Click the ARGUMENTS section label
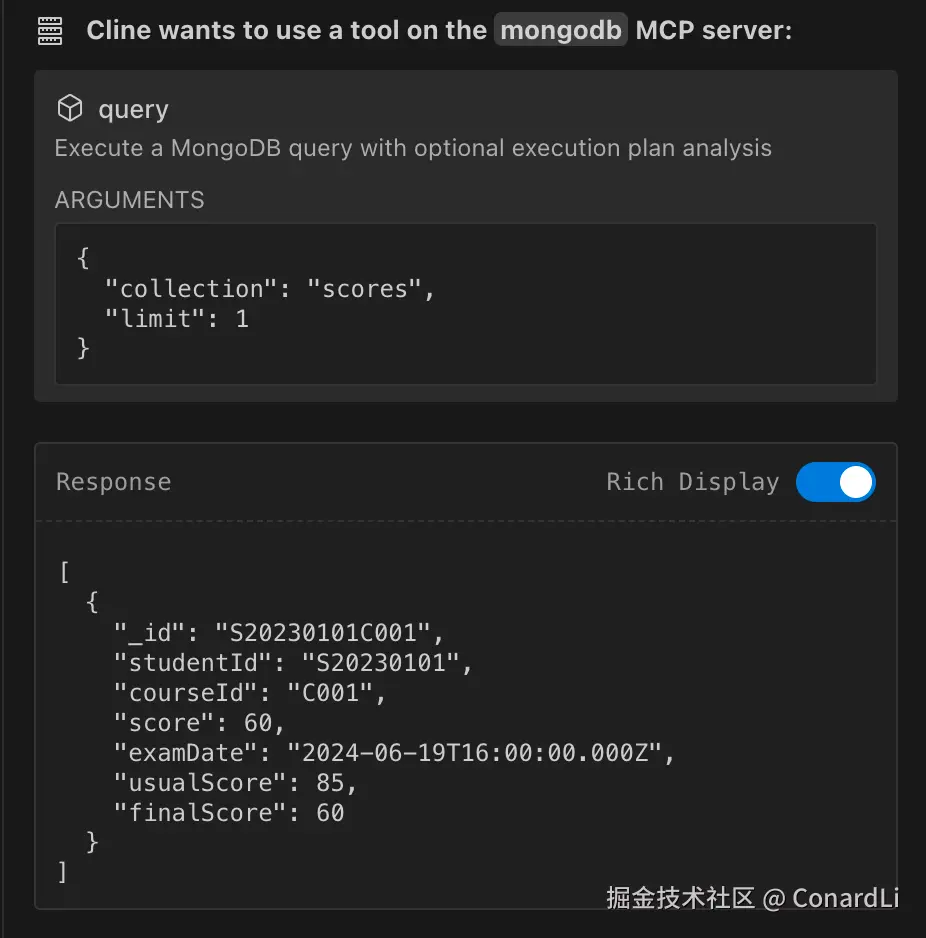The image size is (926, 938). pos(129,200)
